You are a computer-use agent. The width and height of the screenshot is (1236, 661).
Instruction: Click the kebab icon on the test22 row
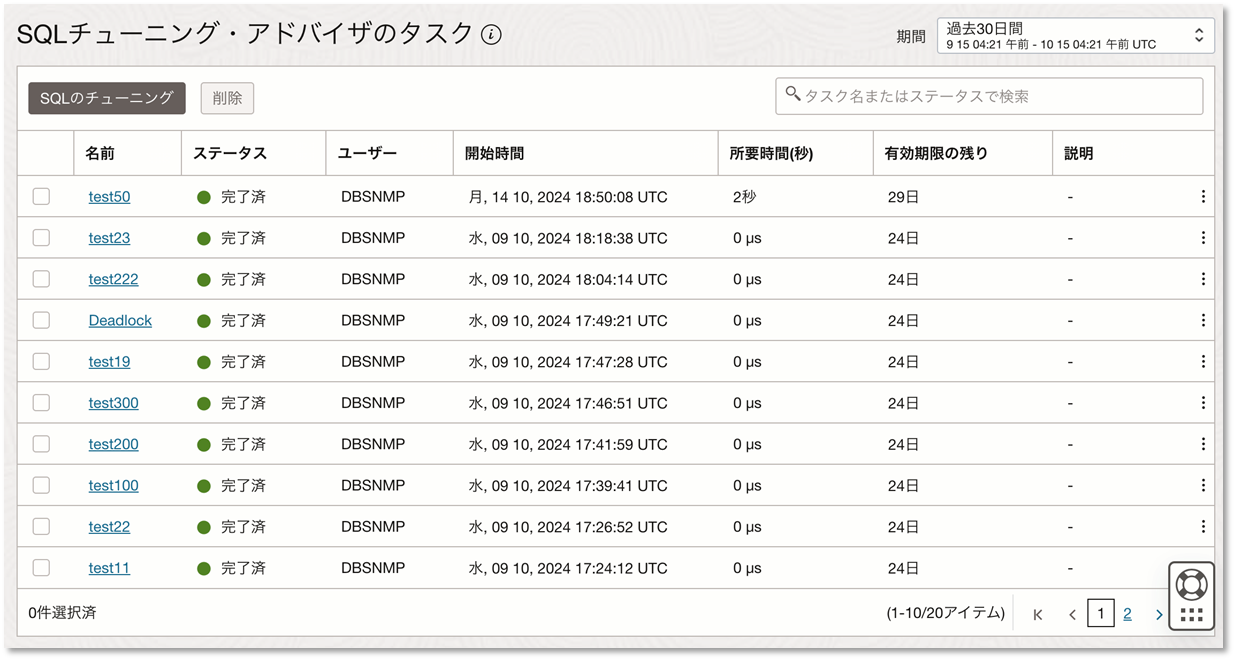click(x=1203, y=526)
